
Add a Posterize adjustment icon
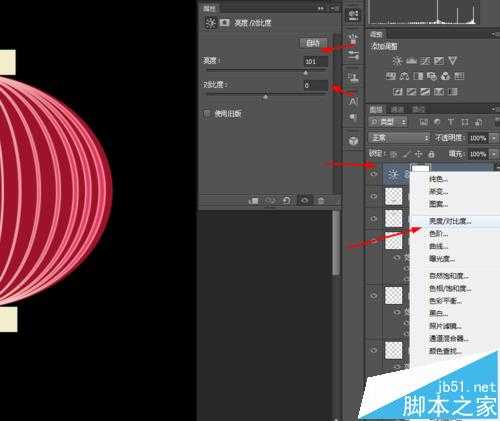pos(411,91)
